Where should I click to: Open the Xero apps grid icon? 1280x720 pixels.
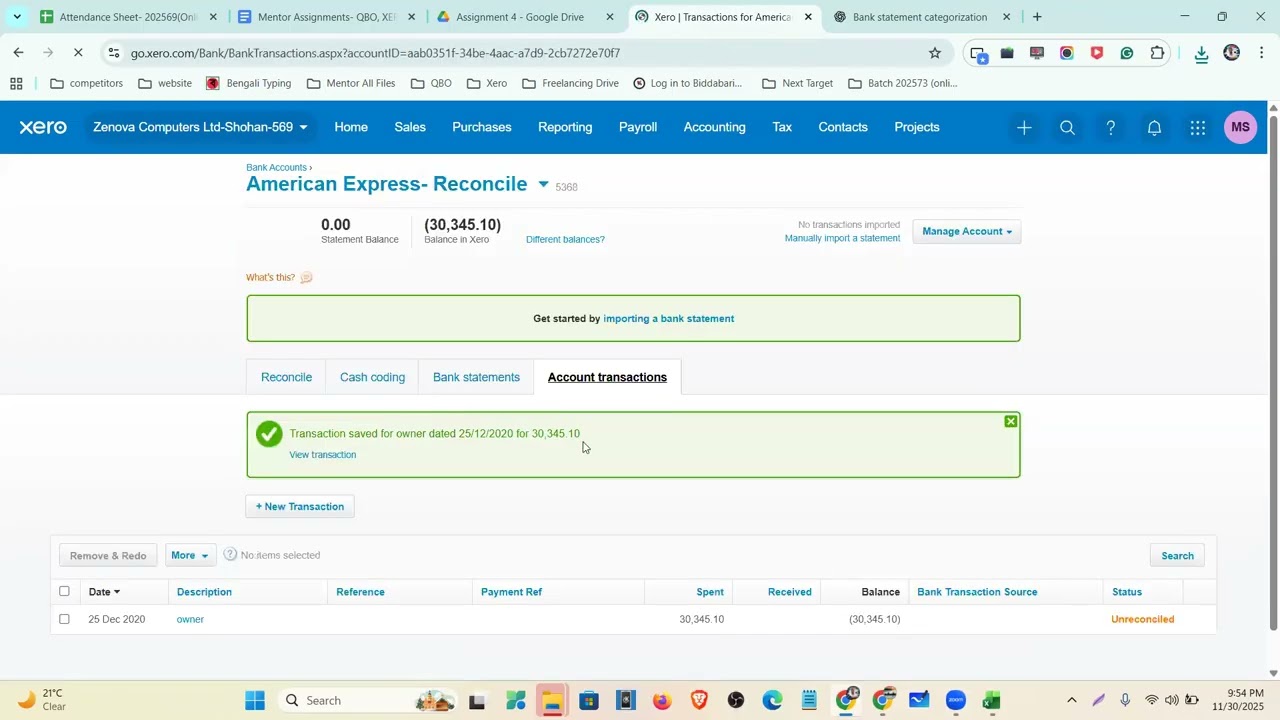[x=1197, y=128]
